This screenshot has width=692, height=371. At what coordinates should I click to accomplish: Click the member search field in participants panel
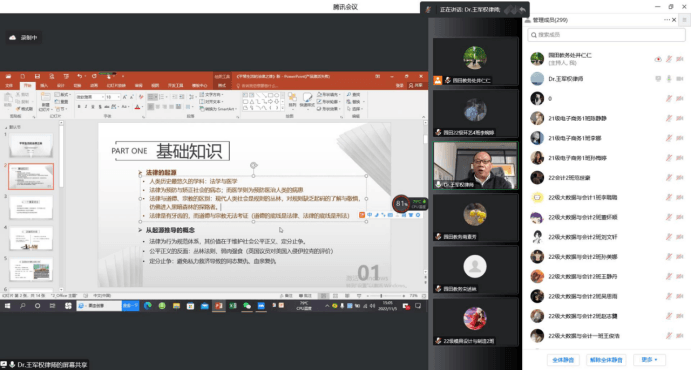click(x=606, y=35)
